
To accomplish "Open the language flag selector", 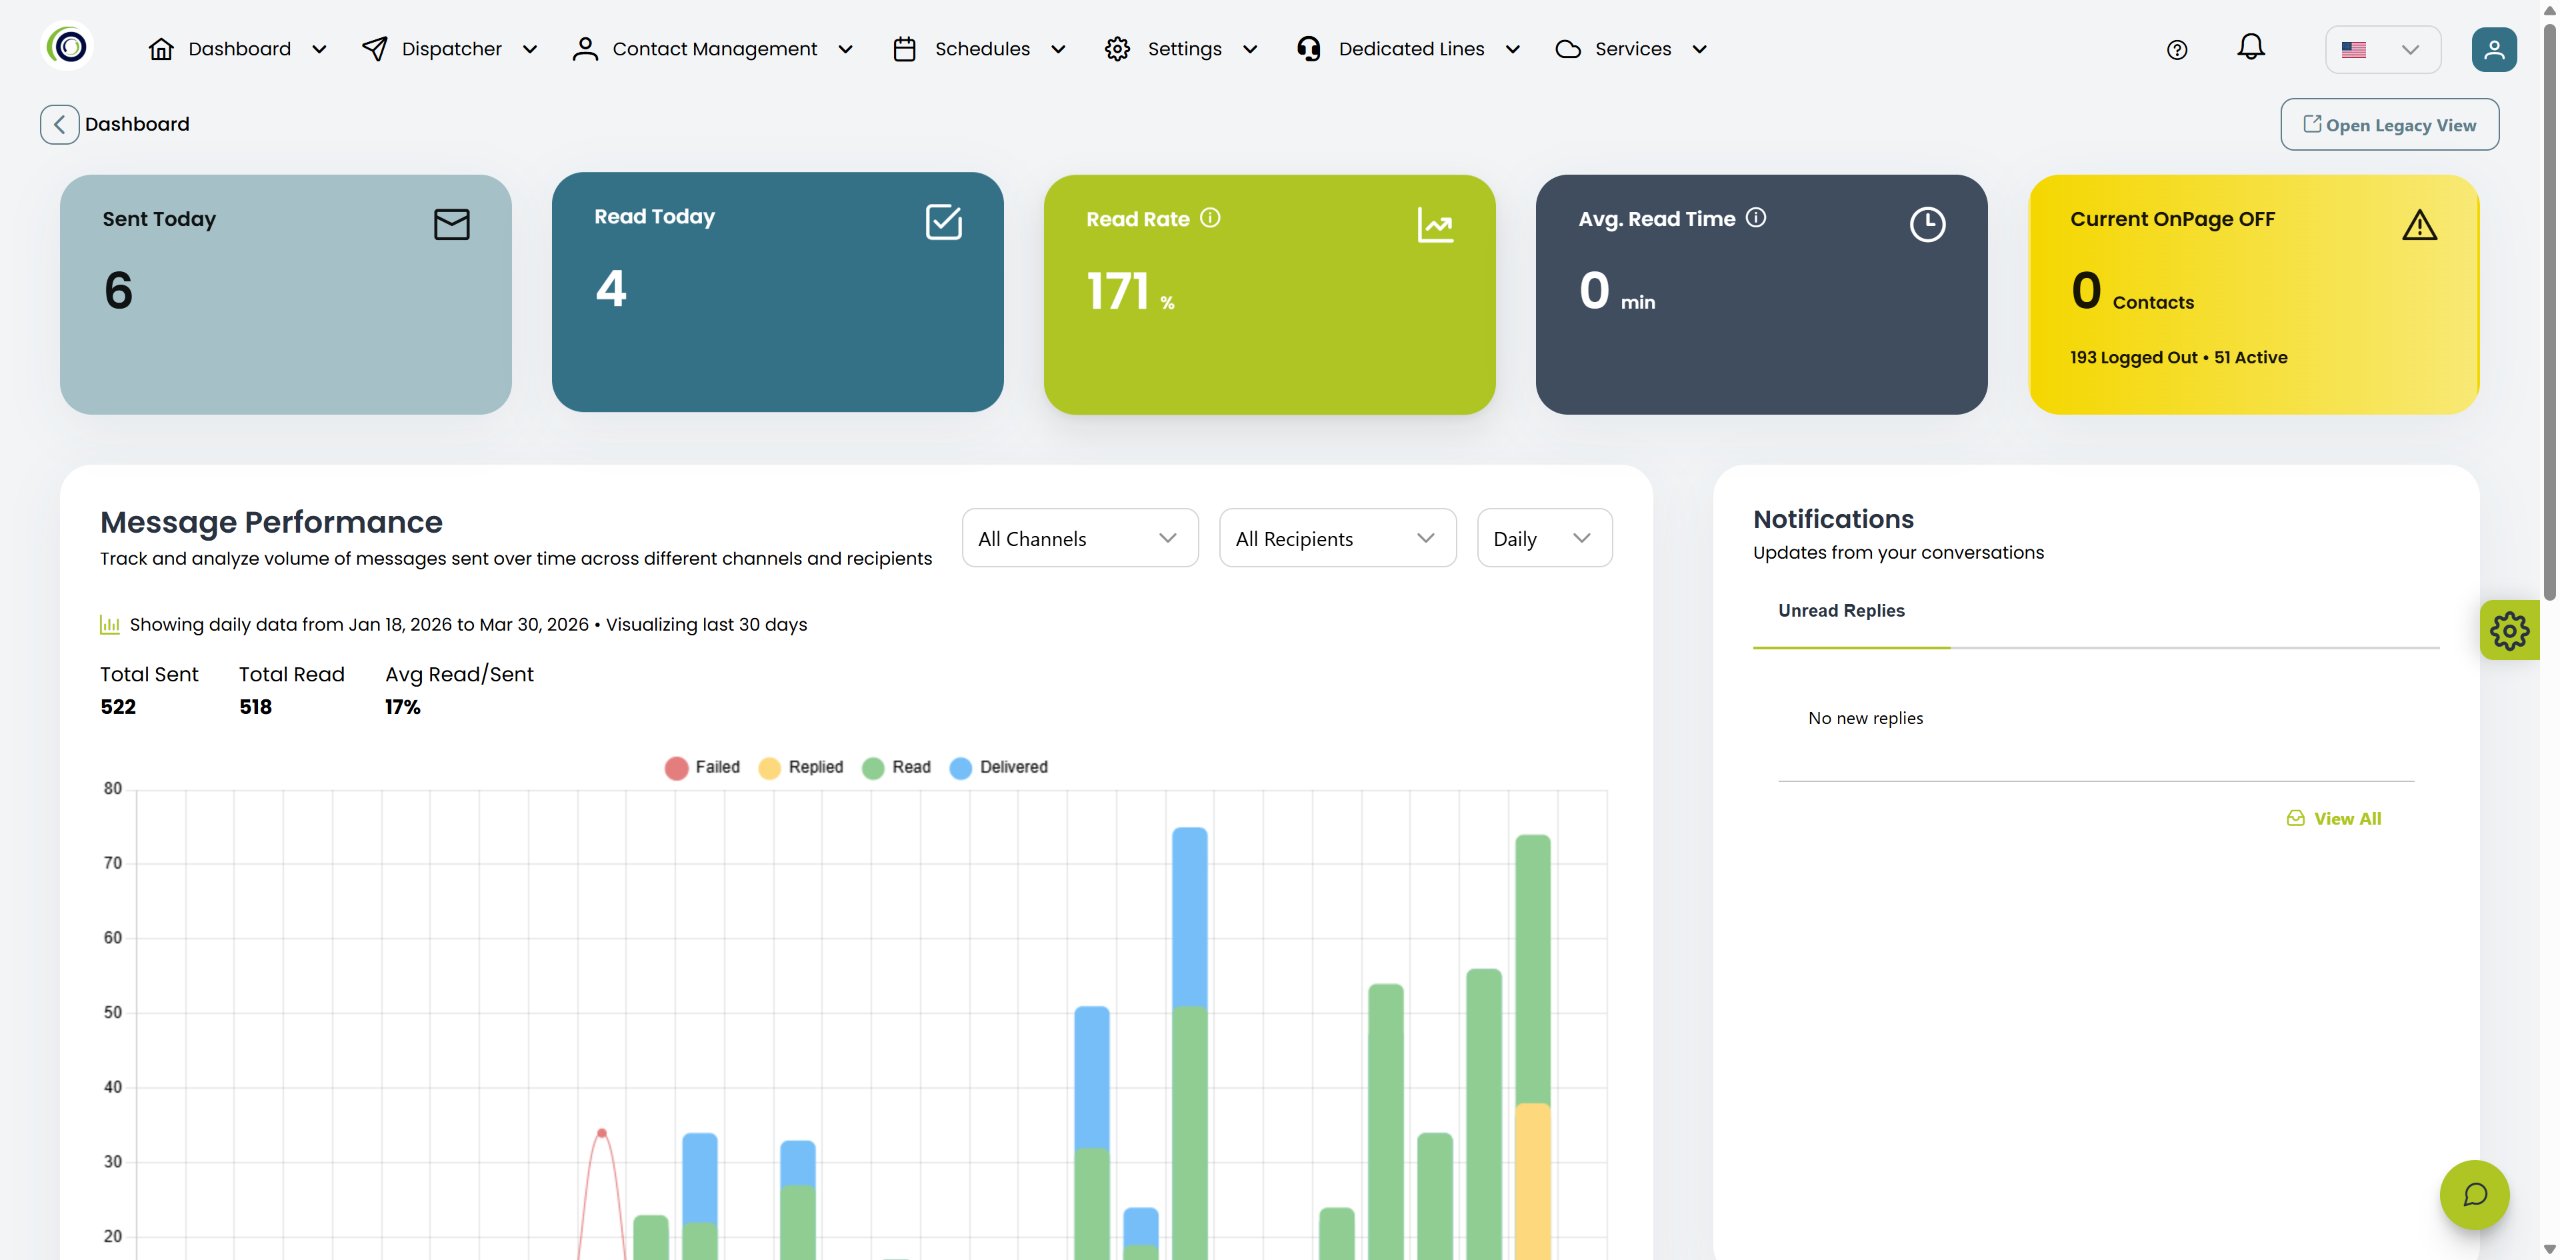I will [x=2382, y=50].
